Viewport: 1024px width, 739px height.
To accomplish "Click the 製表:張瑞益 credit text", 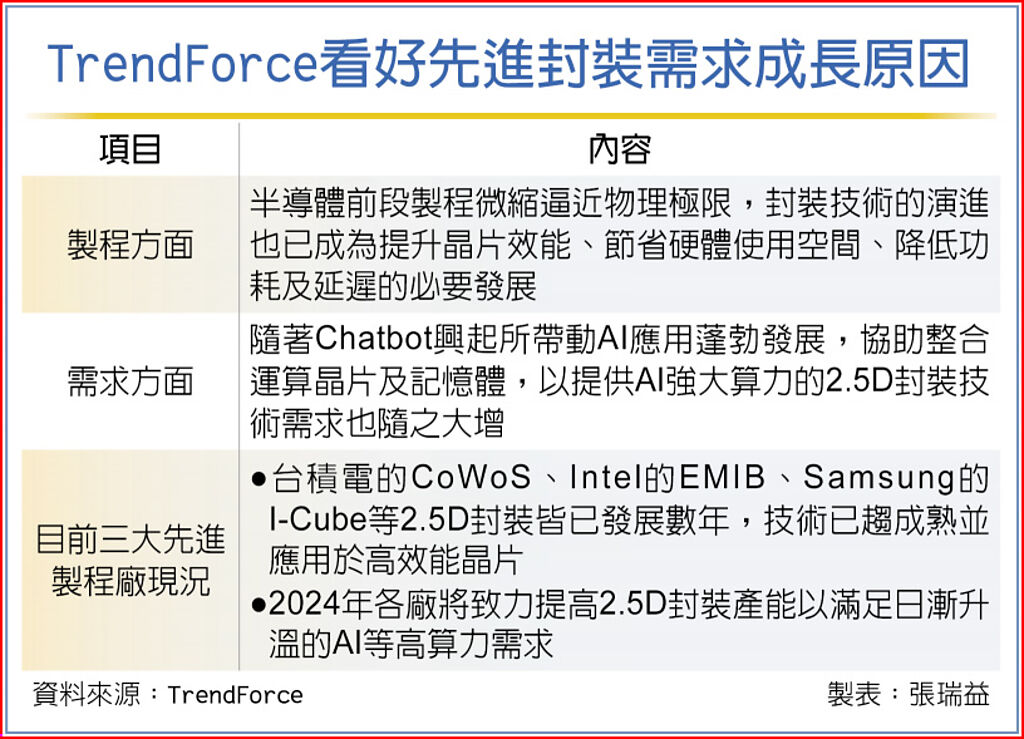I will tap(908, 695).
